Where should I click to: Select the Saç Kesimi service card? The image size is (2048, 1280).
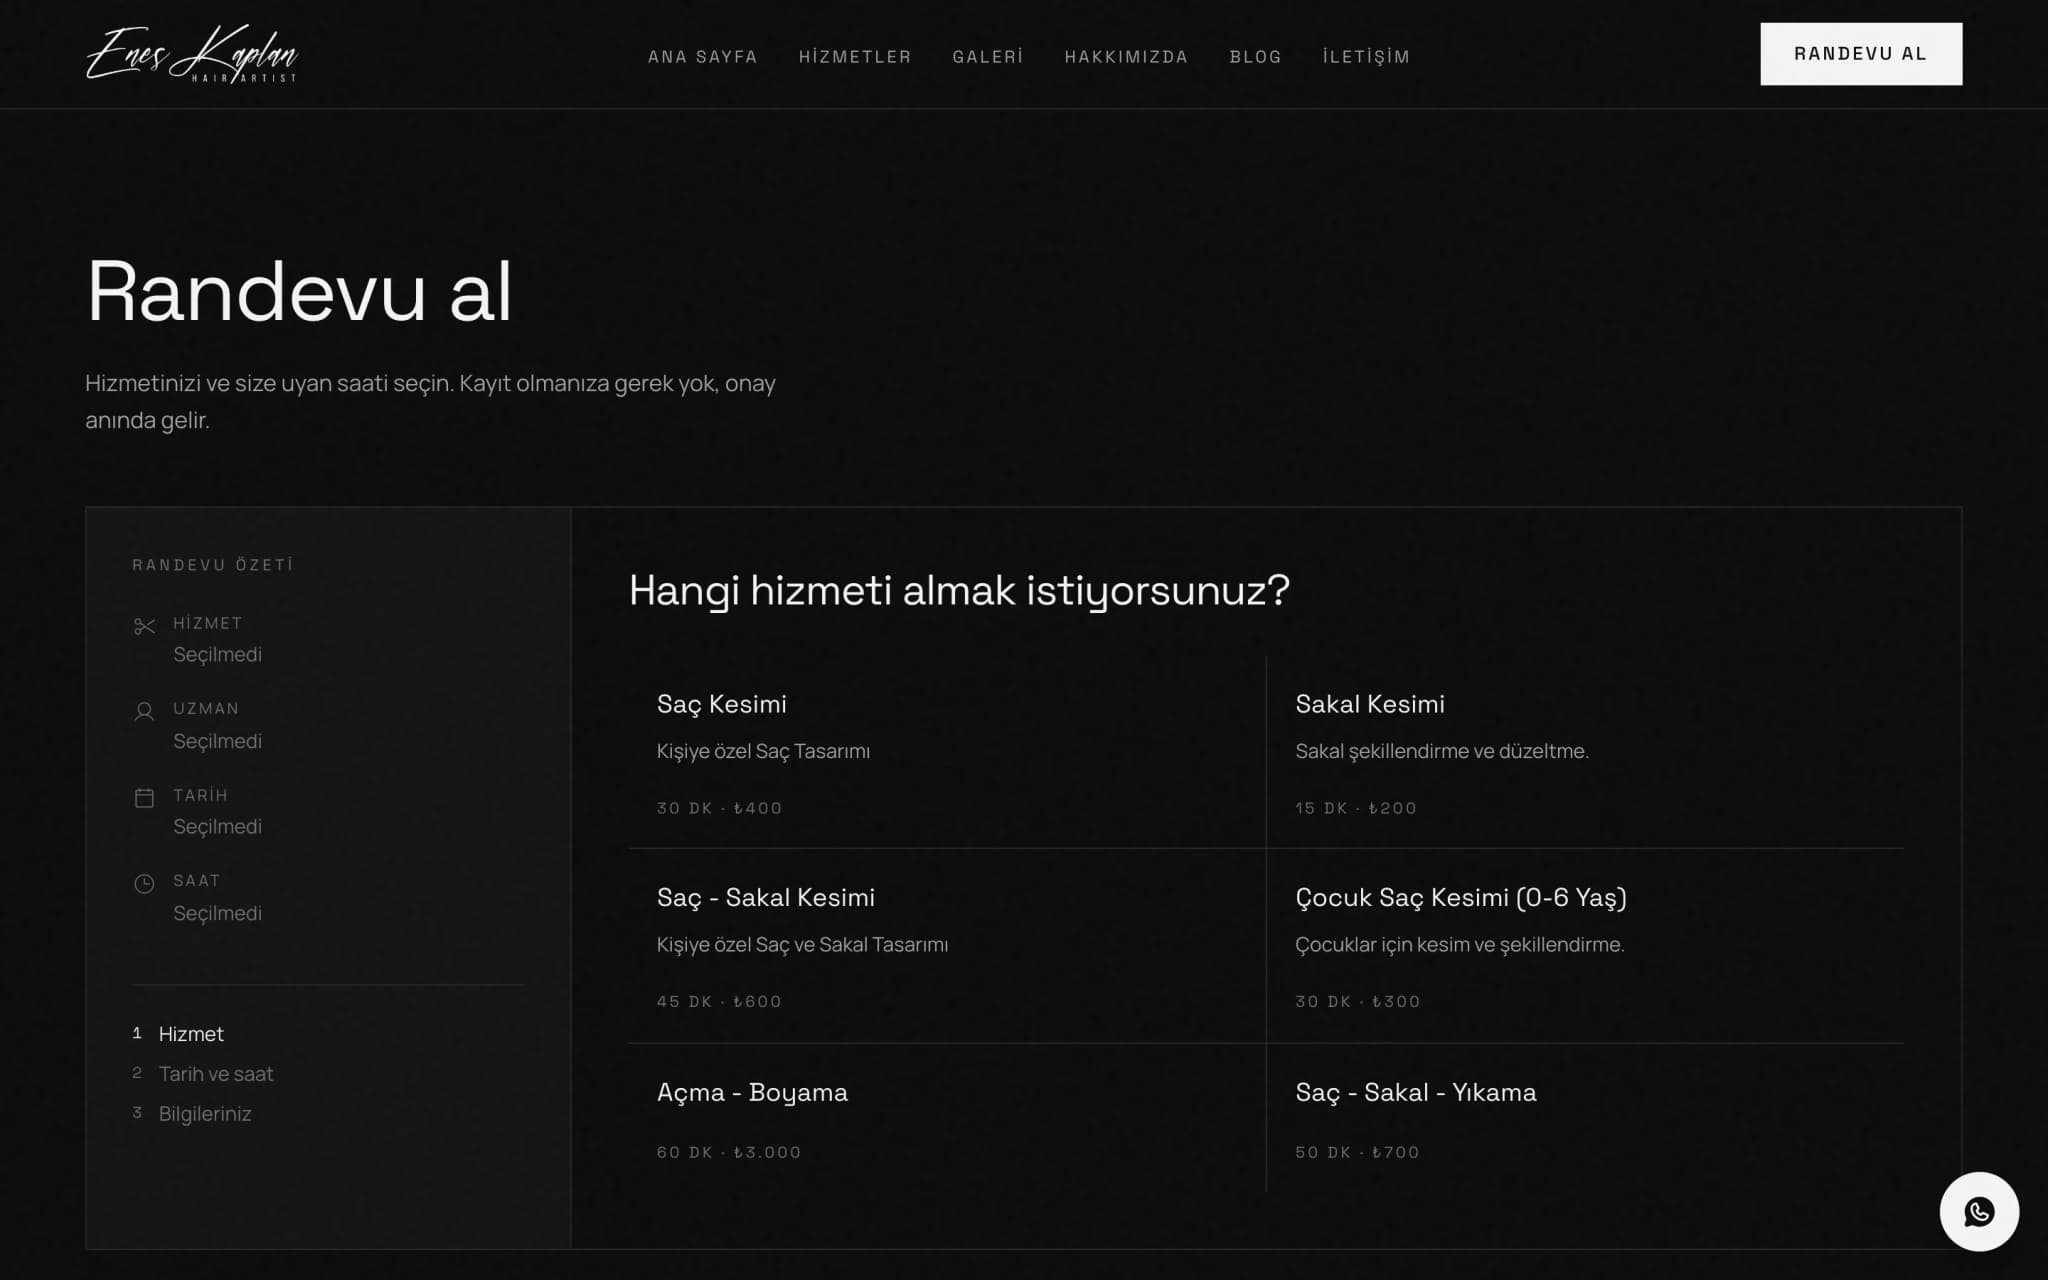pyautogui.click(x=947, y=752)
